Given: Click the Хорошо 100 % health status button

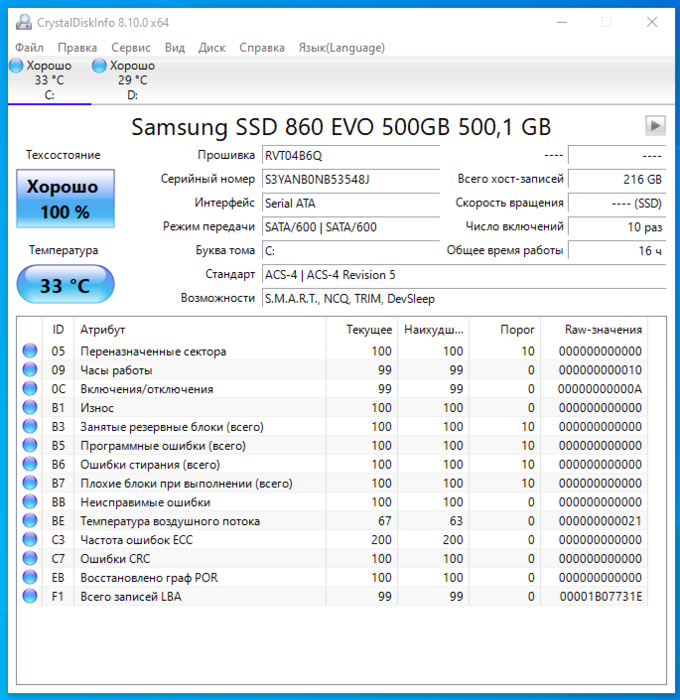Looking at the screenshot, I should coord(65,199).
